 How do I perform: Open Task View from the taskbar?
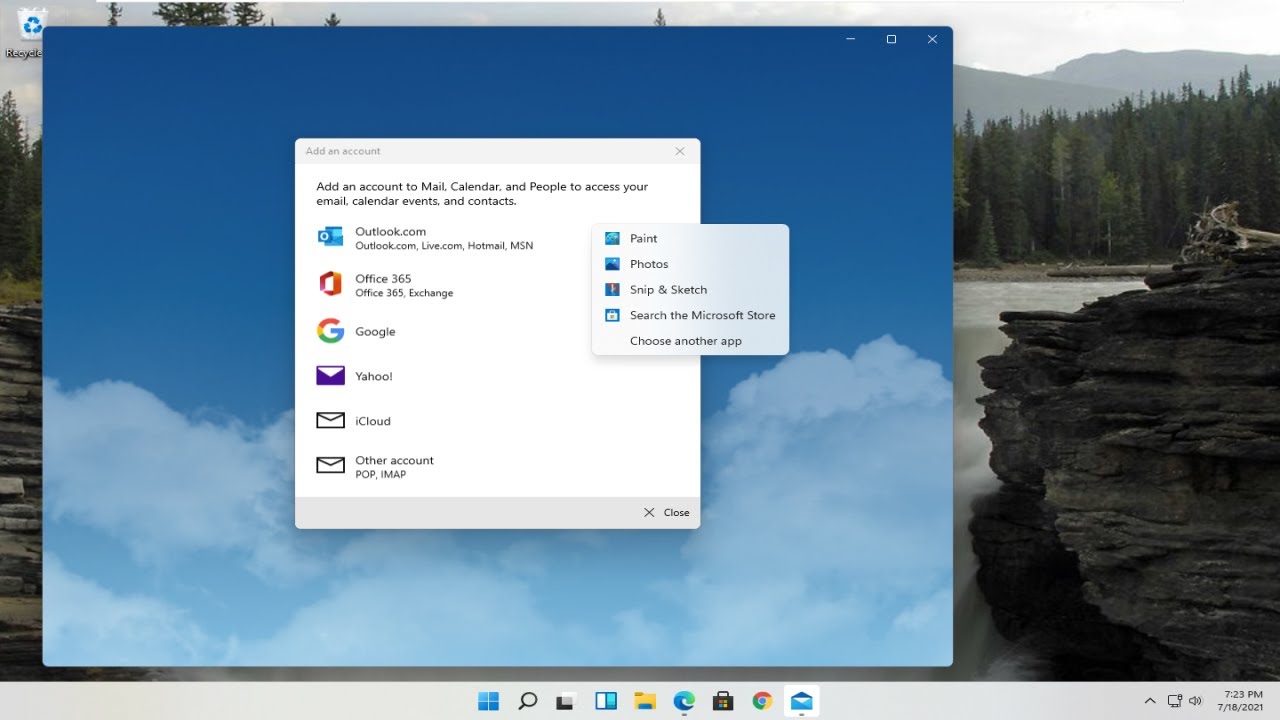click(x=567, y=701)
